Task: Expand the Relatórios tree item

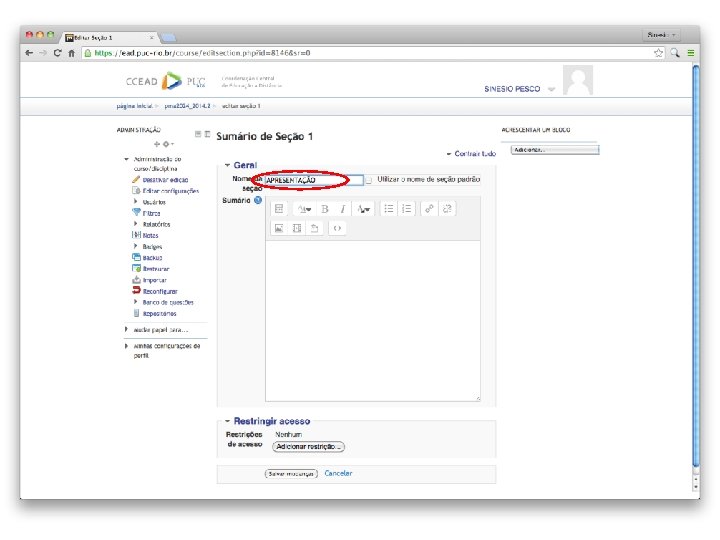Action: pyautogui.click(x=135, y=224)
